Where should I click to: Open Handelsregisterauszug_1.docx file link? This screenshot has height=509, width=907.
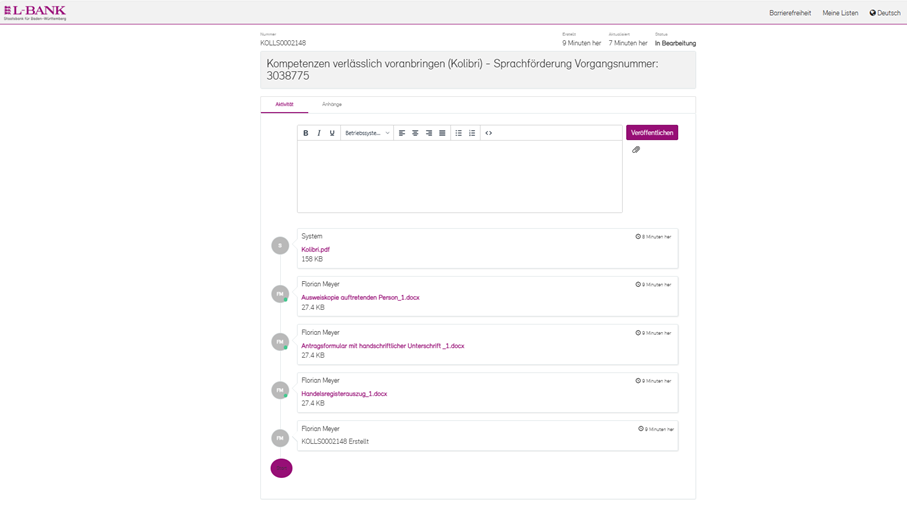(x=344, y=394)
